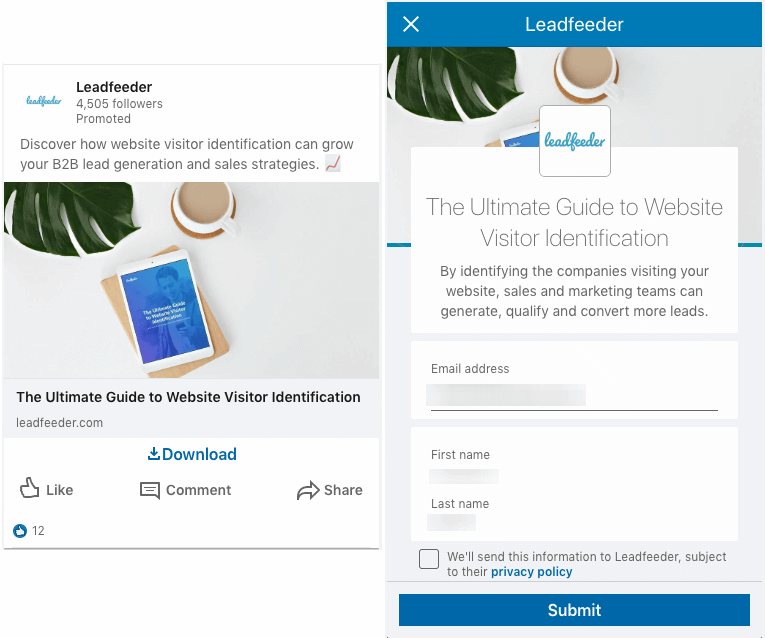Viewport: 765px width, 638px height.
Task: Open the privacy policy link
Action: tap(531, 572)
